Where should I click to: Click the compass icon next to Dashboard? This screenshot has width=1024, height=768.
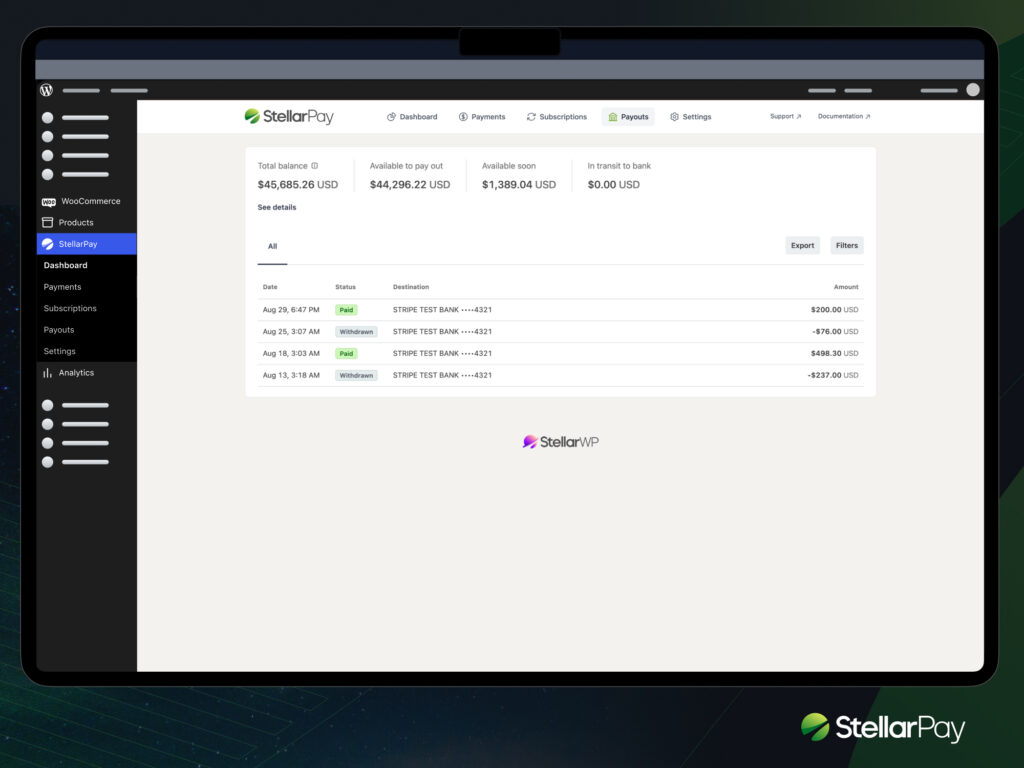click(x=392, y=116)
